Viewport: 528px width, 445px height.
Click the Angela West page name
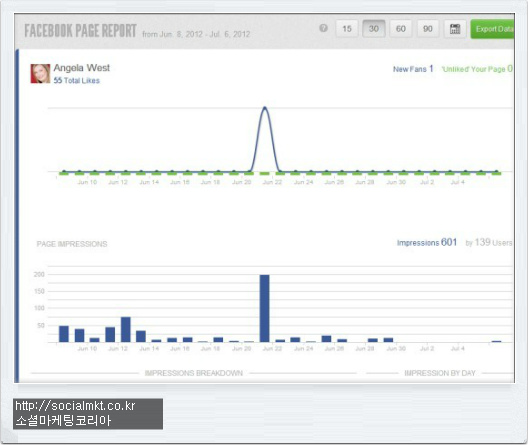82,68
